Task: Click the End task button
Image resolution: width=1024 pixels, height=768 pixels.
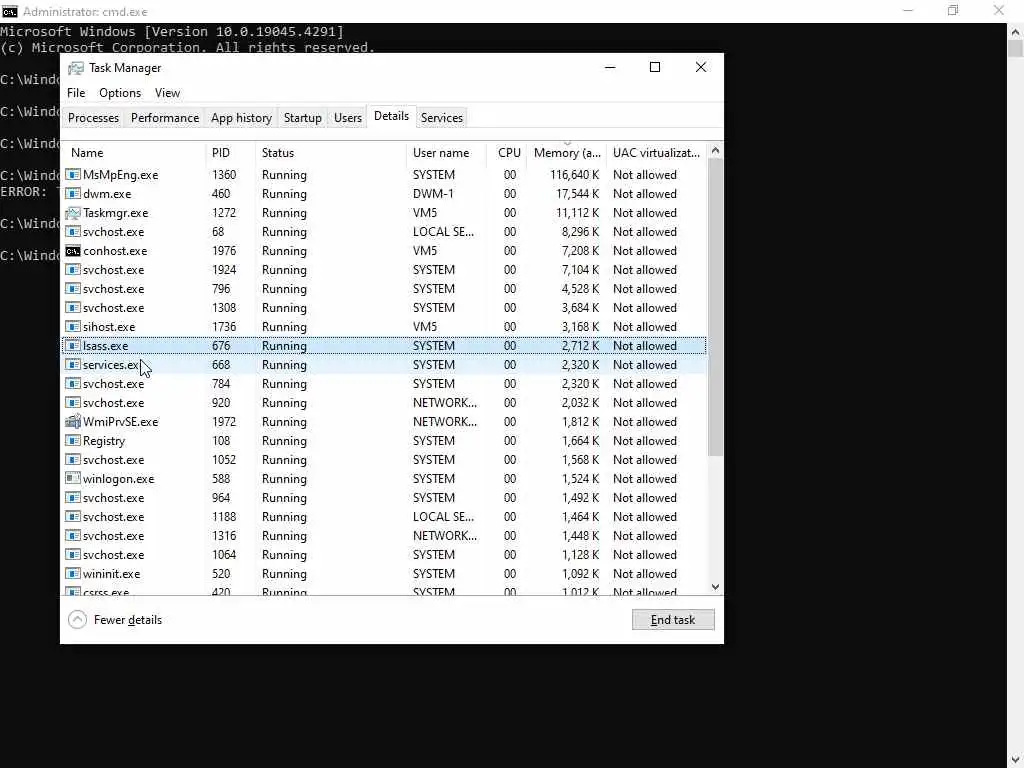Action: click(x=673, y=620)
